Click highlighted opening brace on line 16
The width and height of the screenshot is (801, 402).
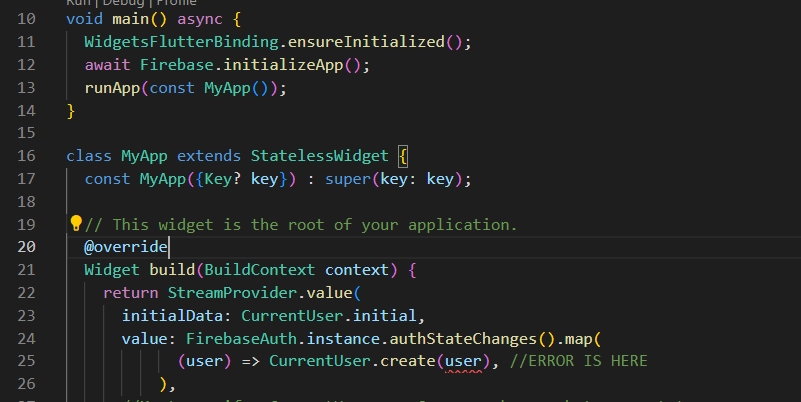403,156
